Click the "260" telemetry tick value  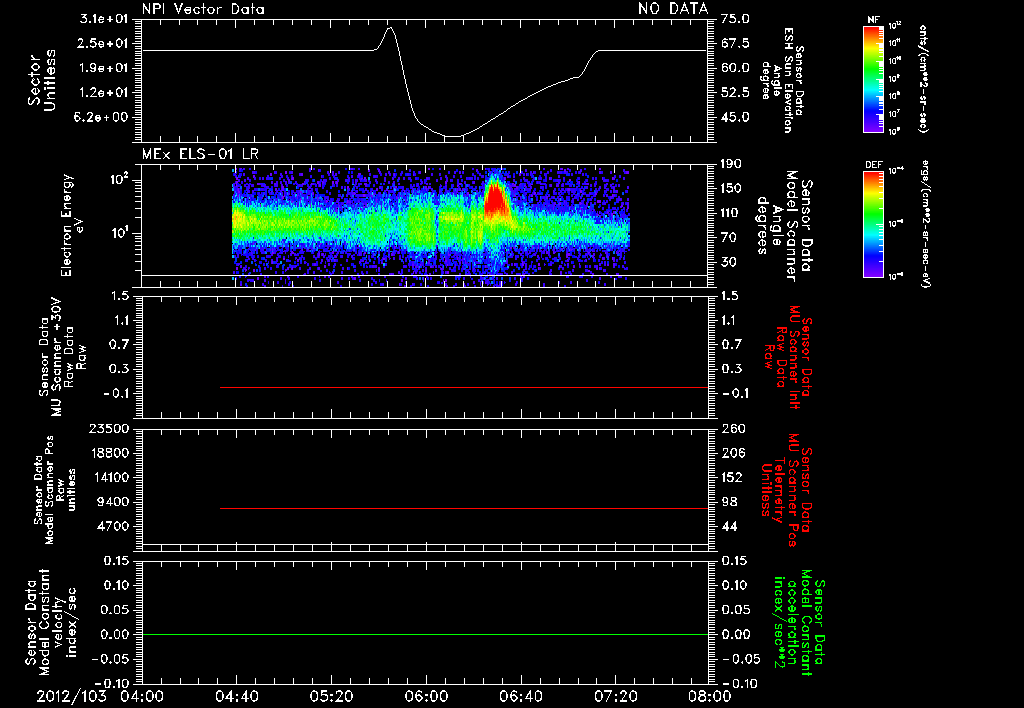point(733,428)
